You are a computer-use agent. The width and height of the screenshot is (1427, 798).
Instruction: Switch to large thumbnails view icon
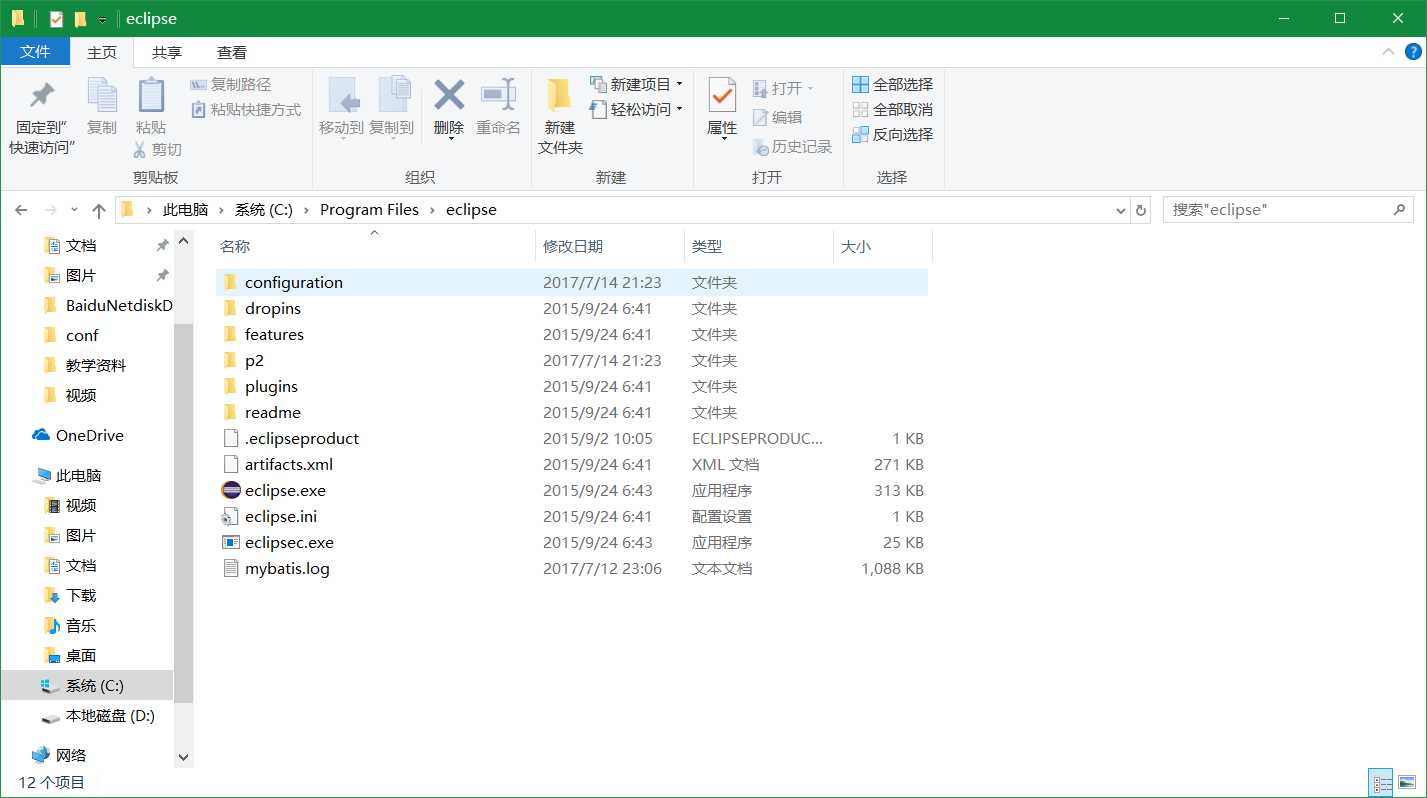(1407, 783)
